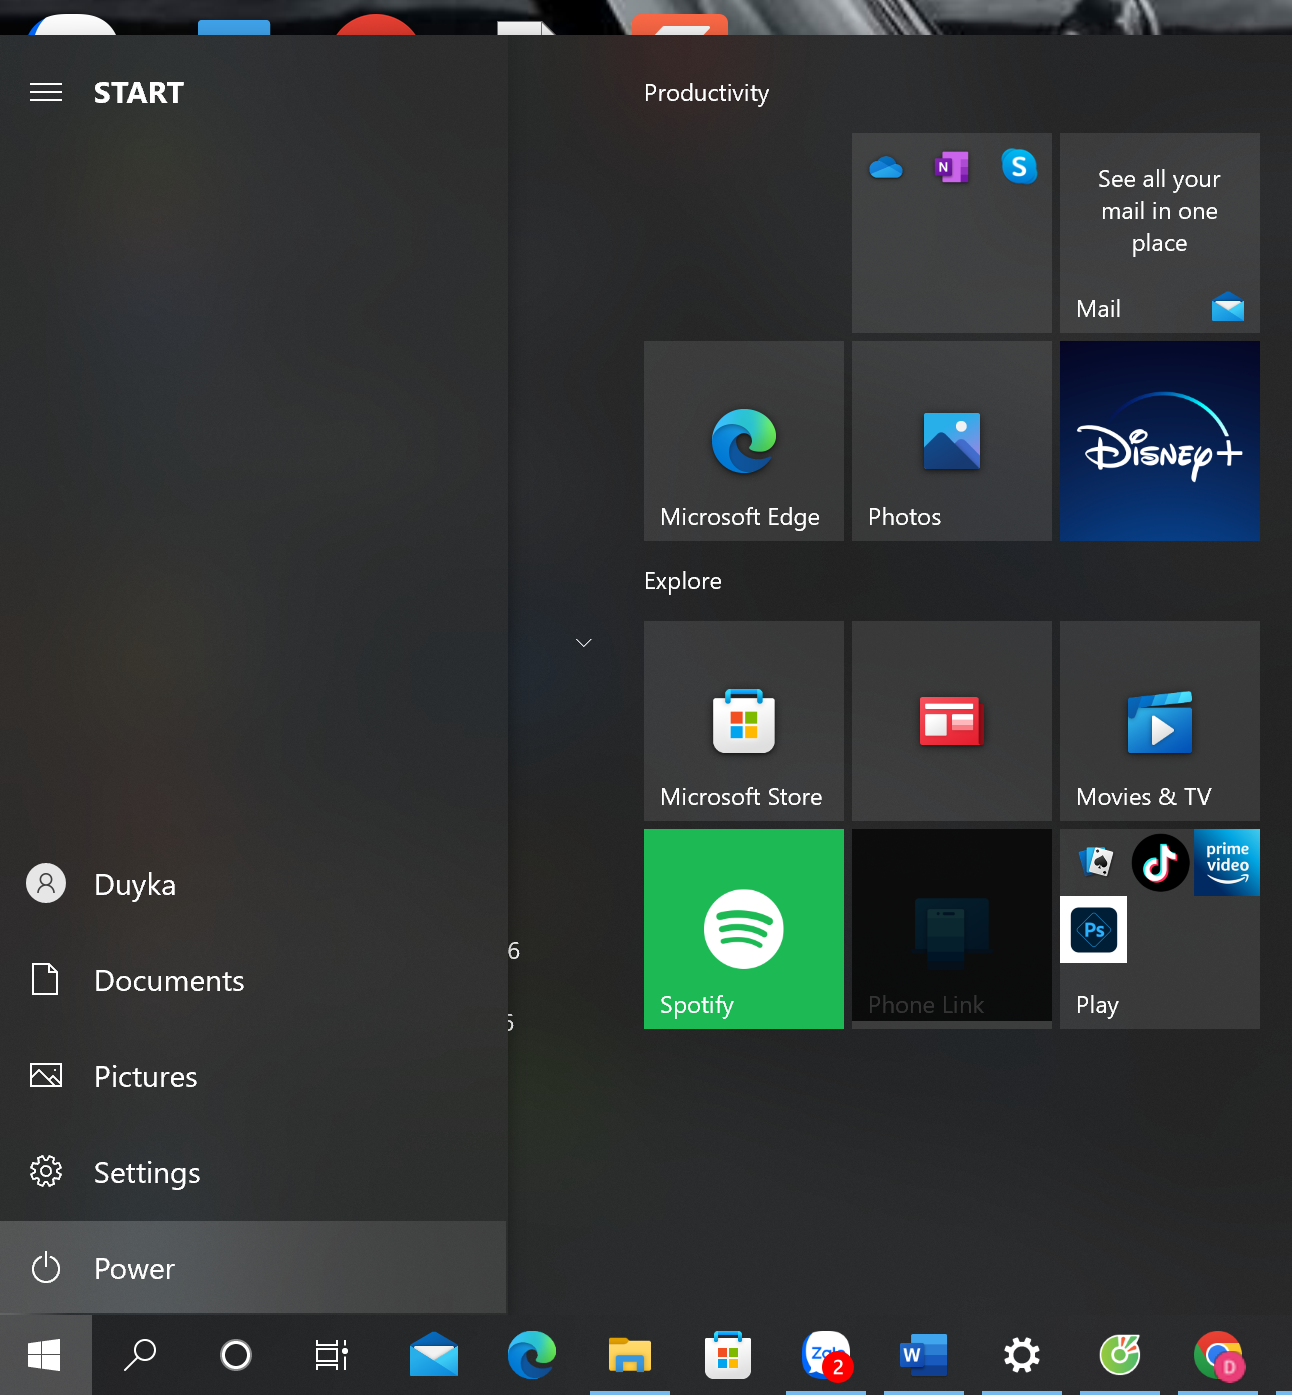Click the Windows Start button
Screen dimensions: 1292x1395
45,1355
